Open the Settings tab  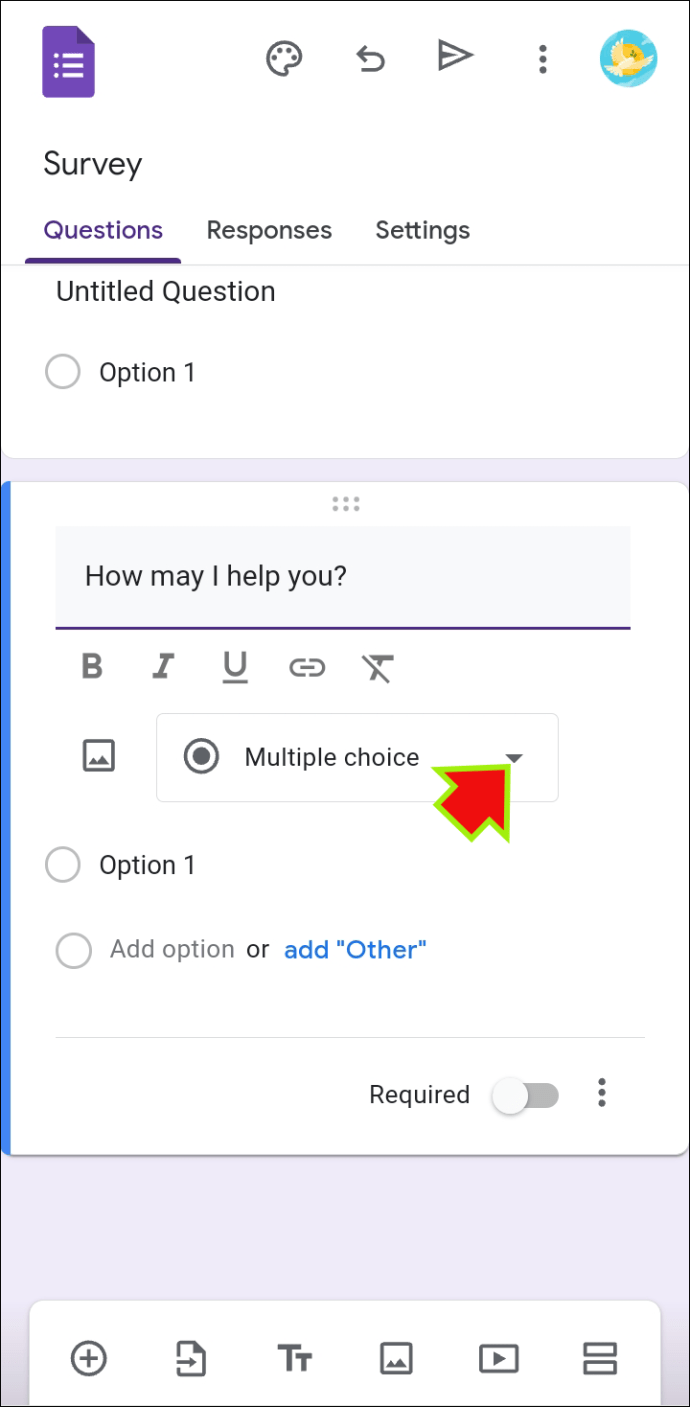pyautogui.click(x=422, y=230)
